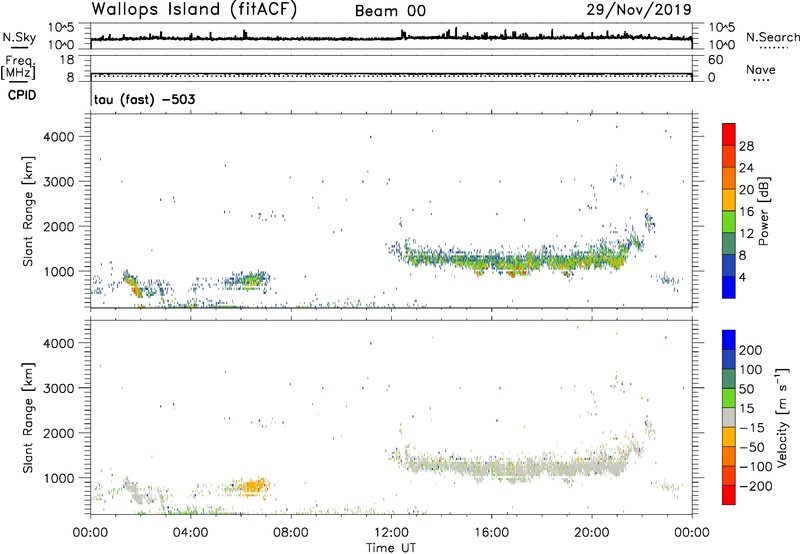Click the 'N.Sky' legend label
The image size is (800, 554).
19,37
